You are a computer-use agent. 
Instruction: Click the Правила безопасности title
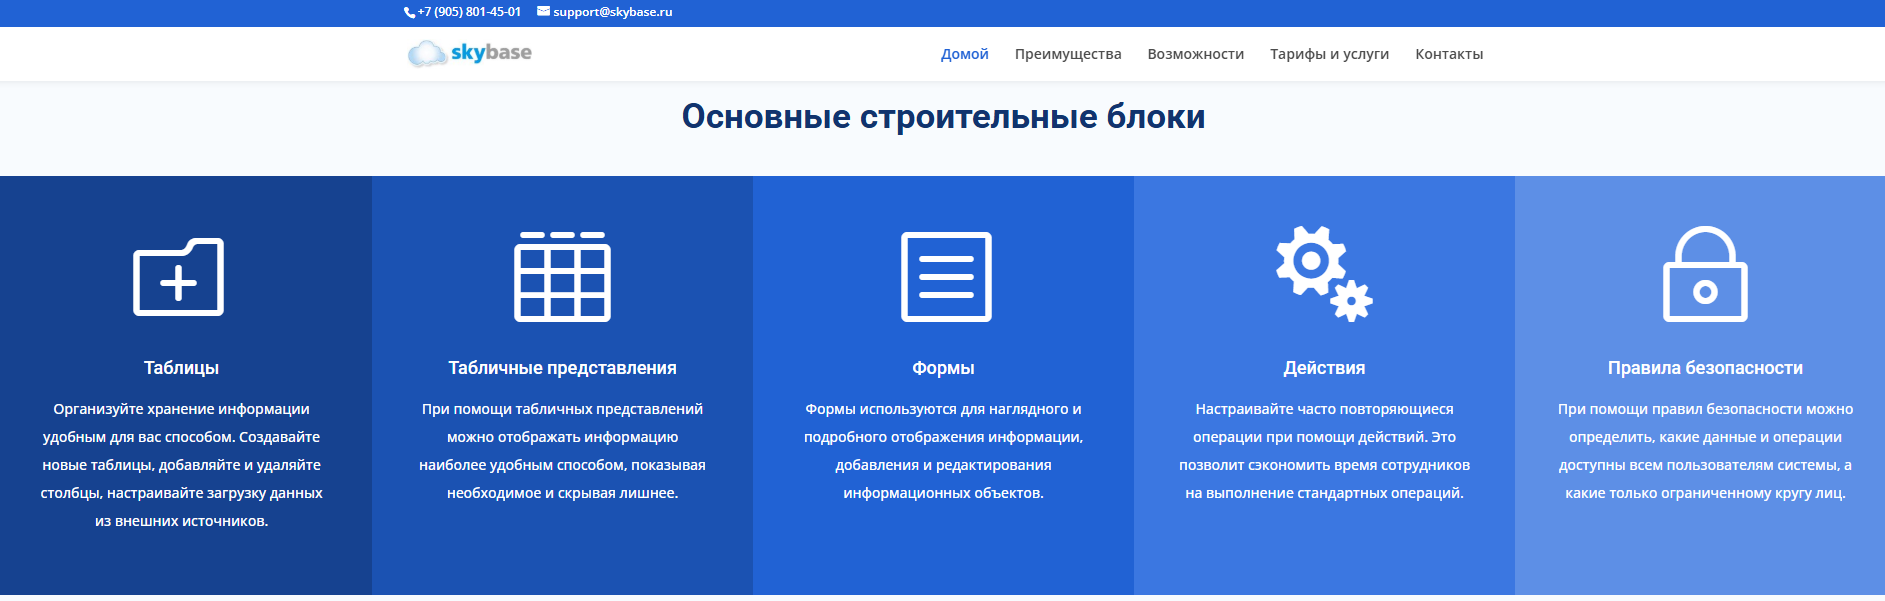tap(1705, 368)
